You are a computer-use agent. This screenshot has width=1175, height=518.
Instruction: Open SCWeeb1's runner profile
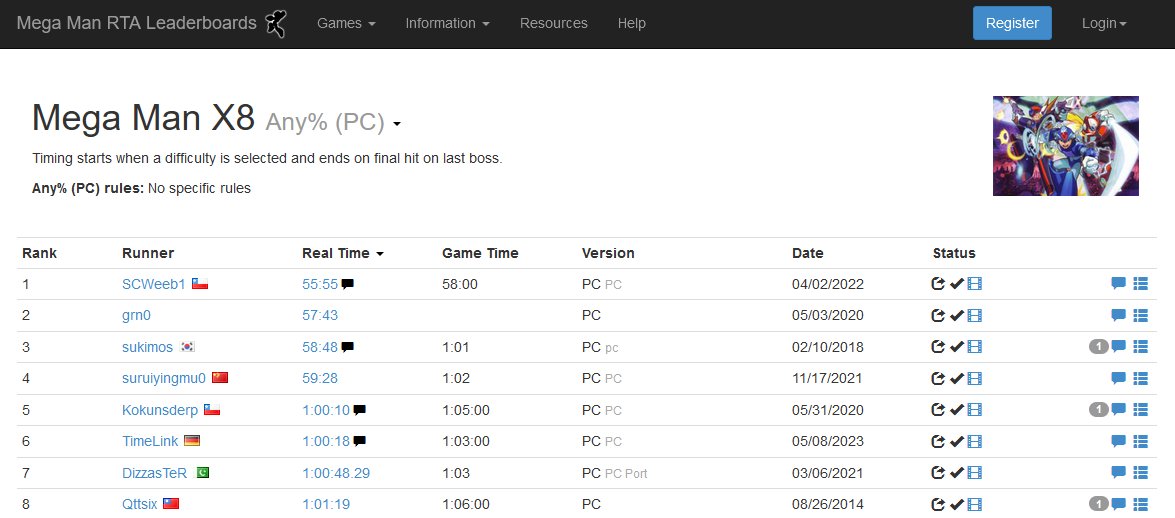[154, 285]
